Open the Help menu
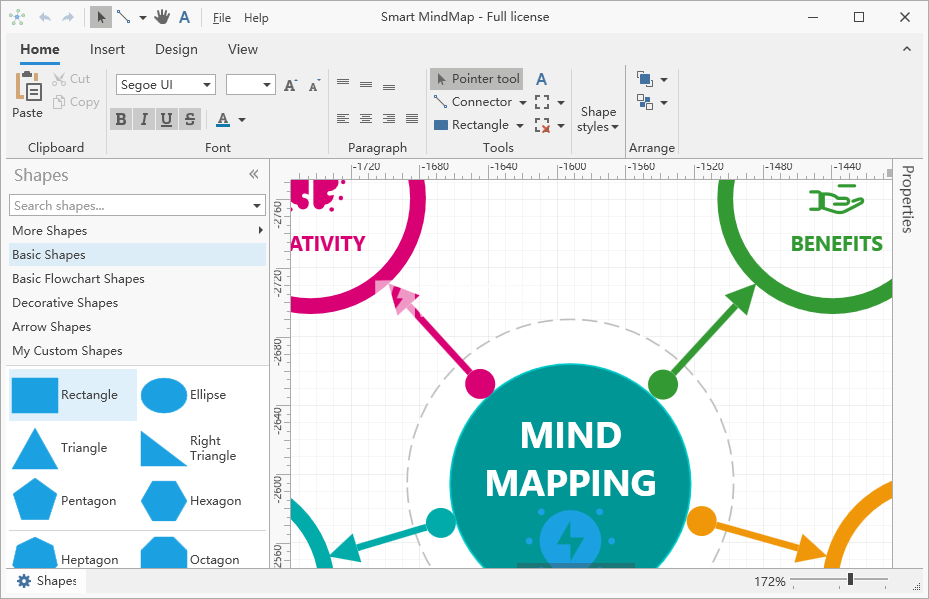This screenshot has height=599, width=929. 256,18
